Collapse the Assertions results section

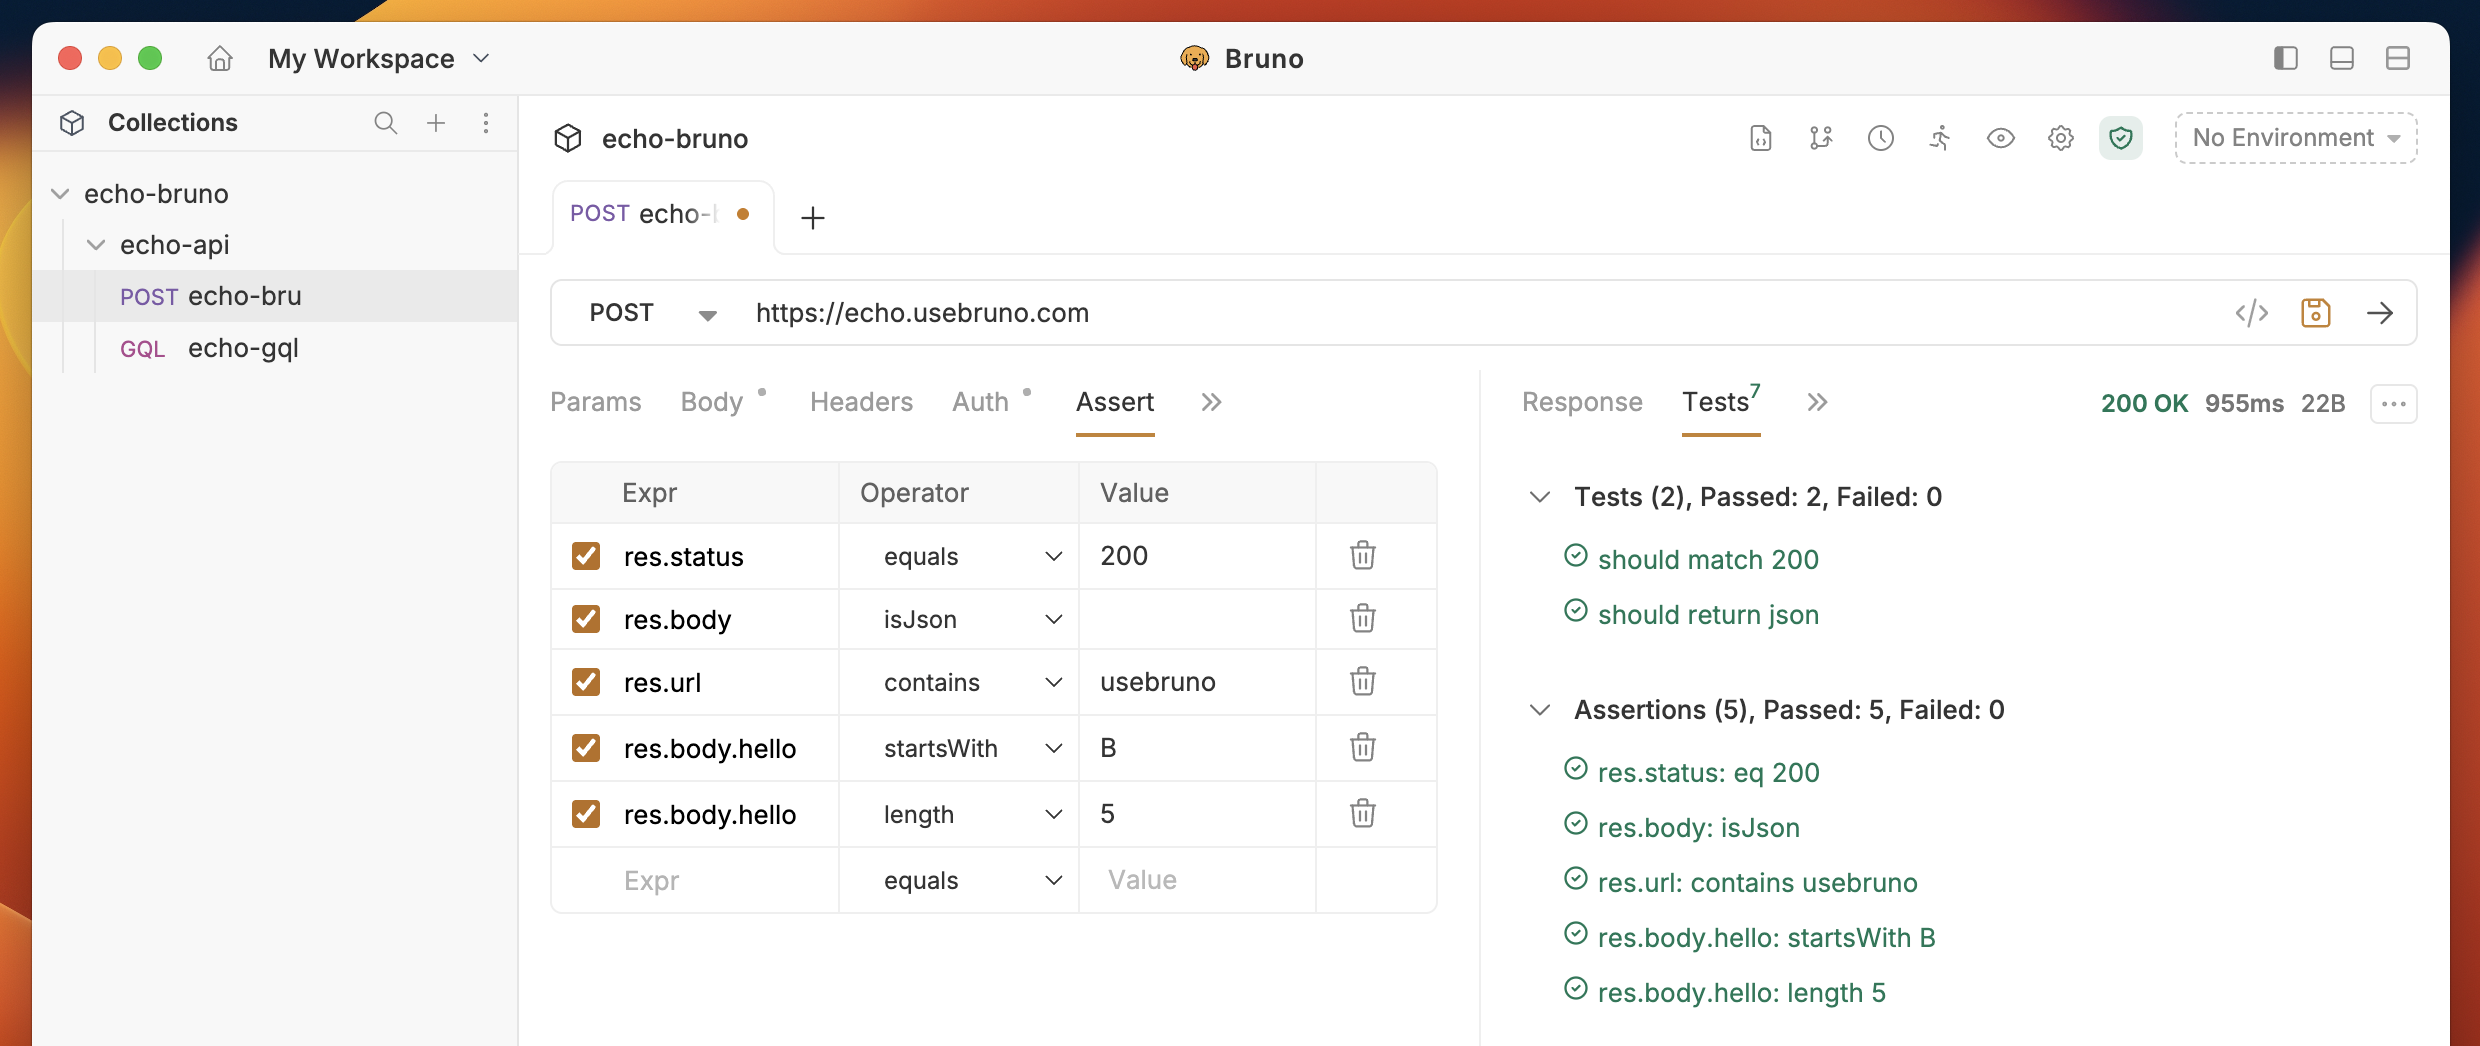(x=1540, y=710)
